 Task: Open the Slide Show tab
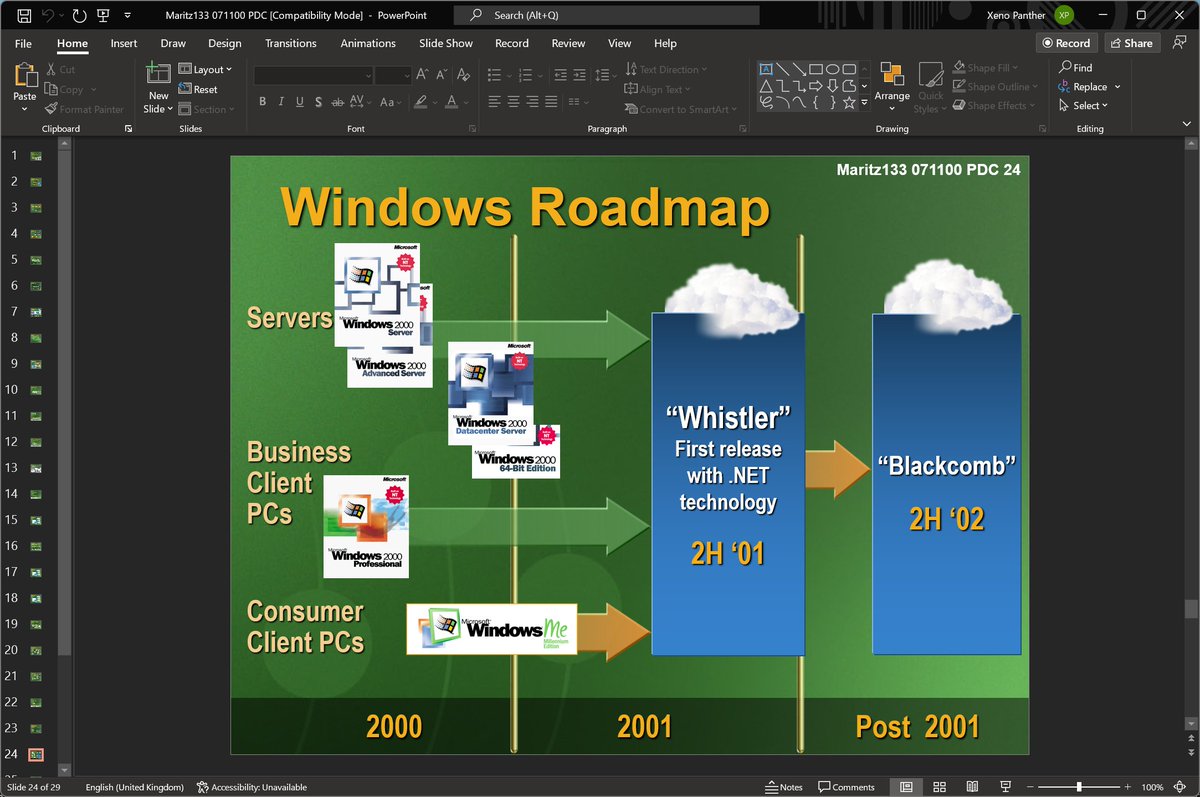446,43
